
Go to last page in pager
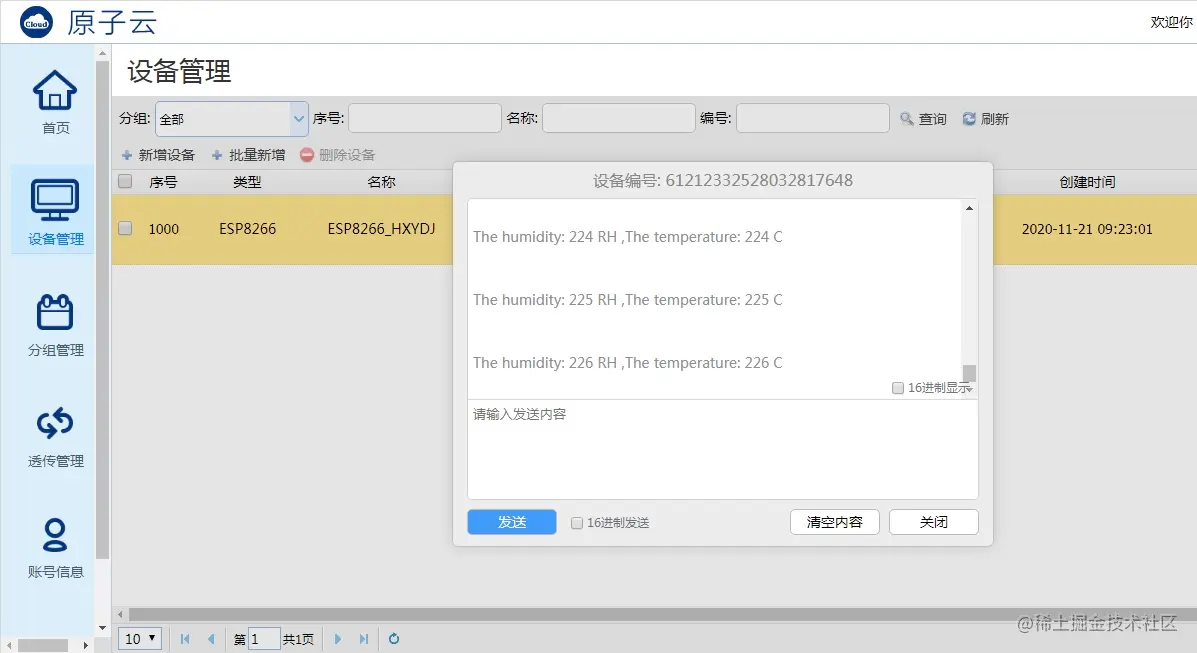pyautogui.click(x=364, y=639)
